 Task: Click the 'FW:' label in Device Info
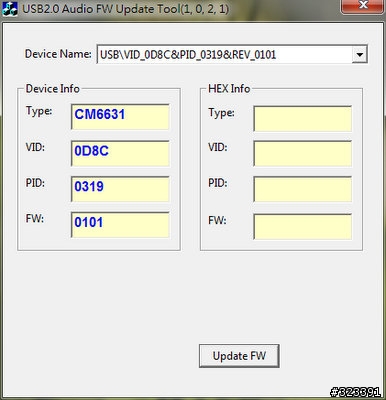35,219
